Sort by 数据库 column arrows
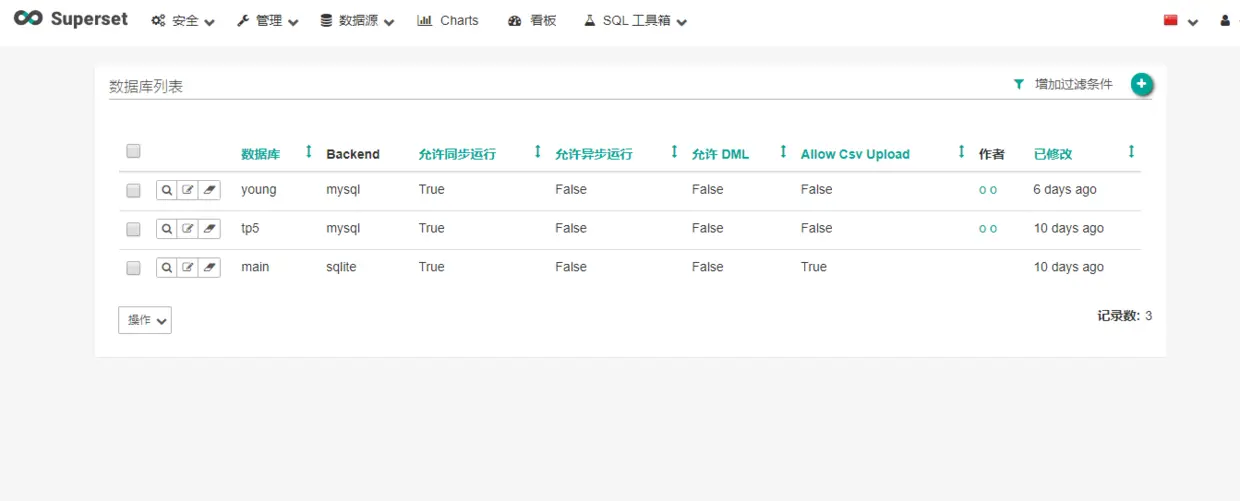 click(308, 152)
